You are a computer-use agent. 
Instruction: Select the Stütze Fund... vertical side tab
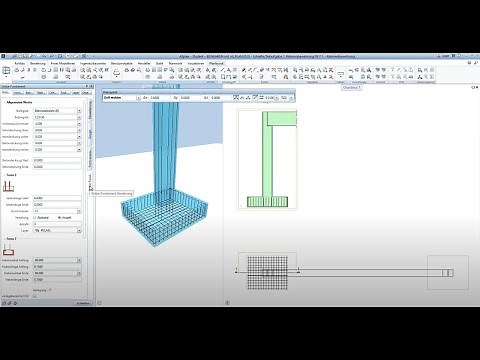click(x=90, y=182)
